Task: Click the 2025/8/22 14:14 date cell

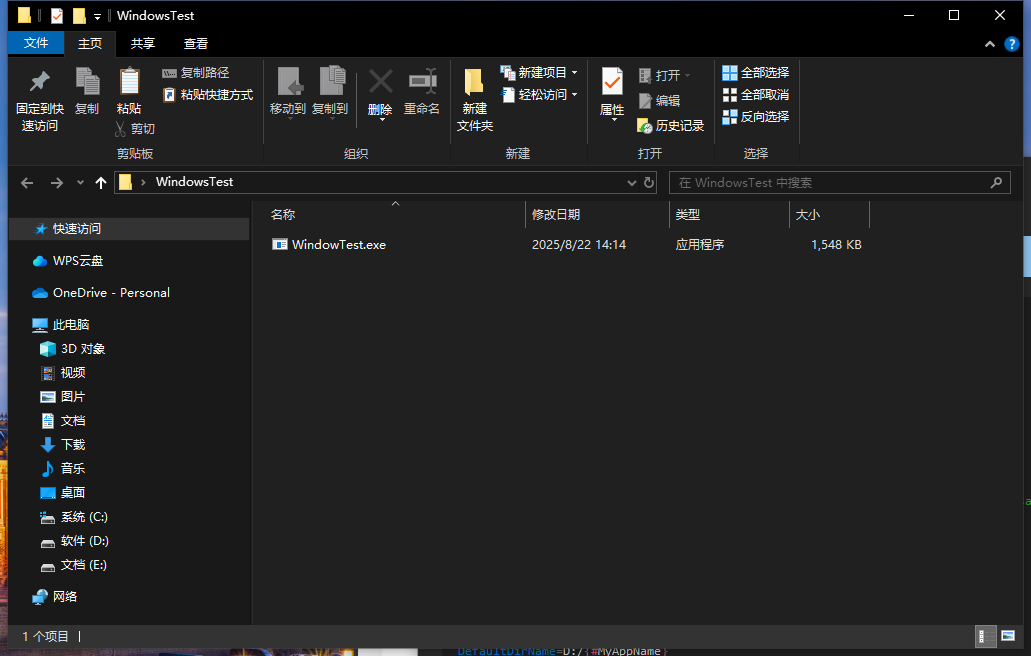Action: [x=579, y=245]
